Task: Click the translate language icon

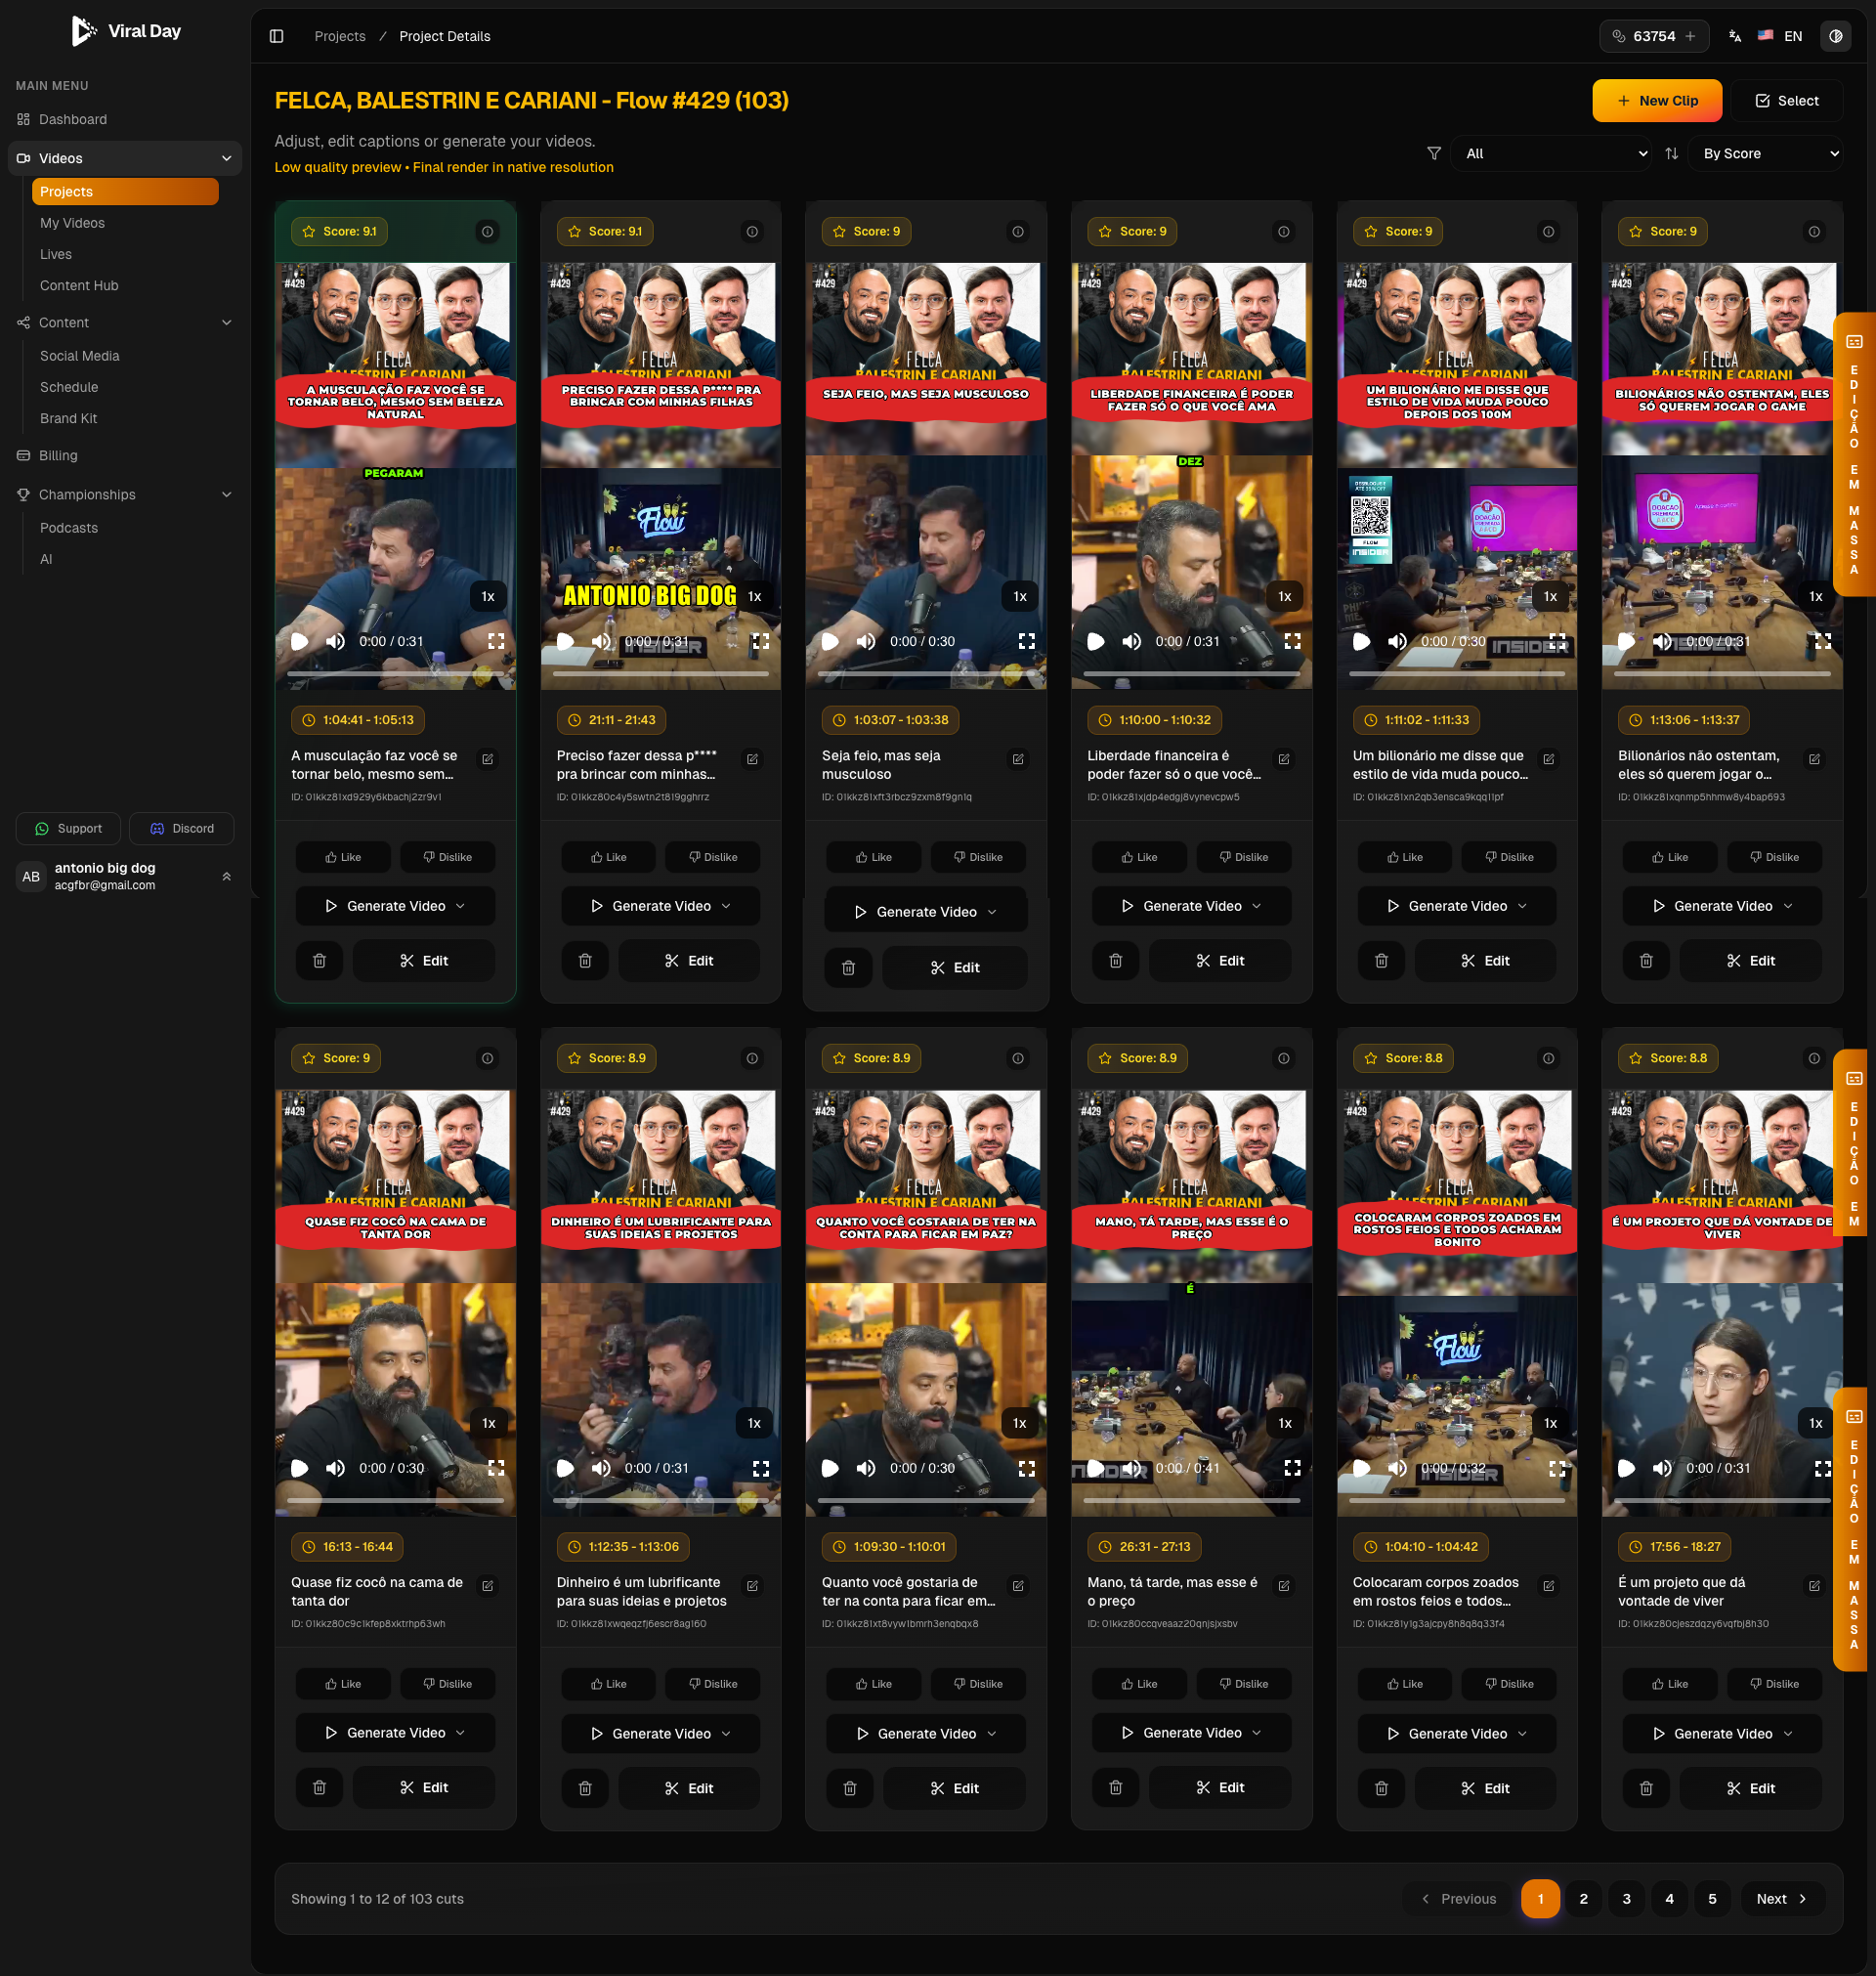Action: (1735, 36)
